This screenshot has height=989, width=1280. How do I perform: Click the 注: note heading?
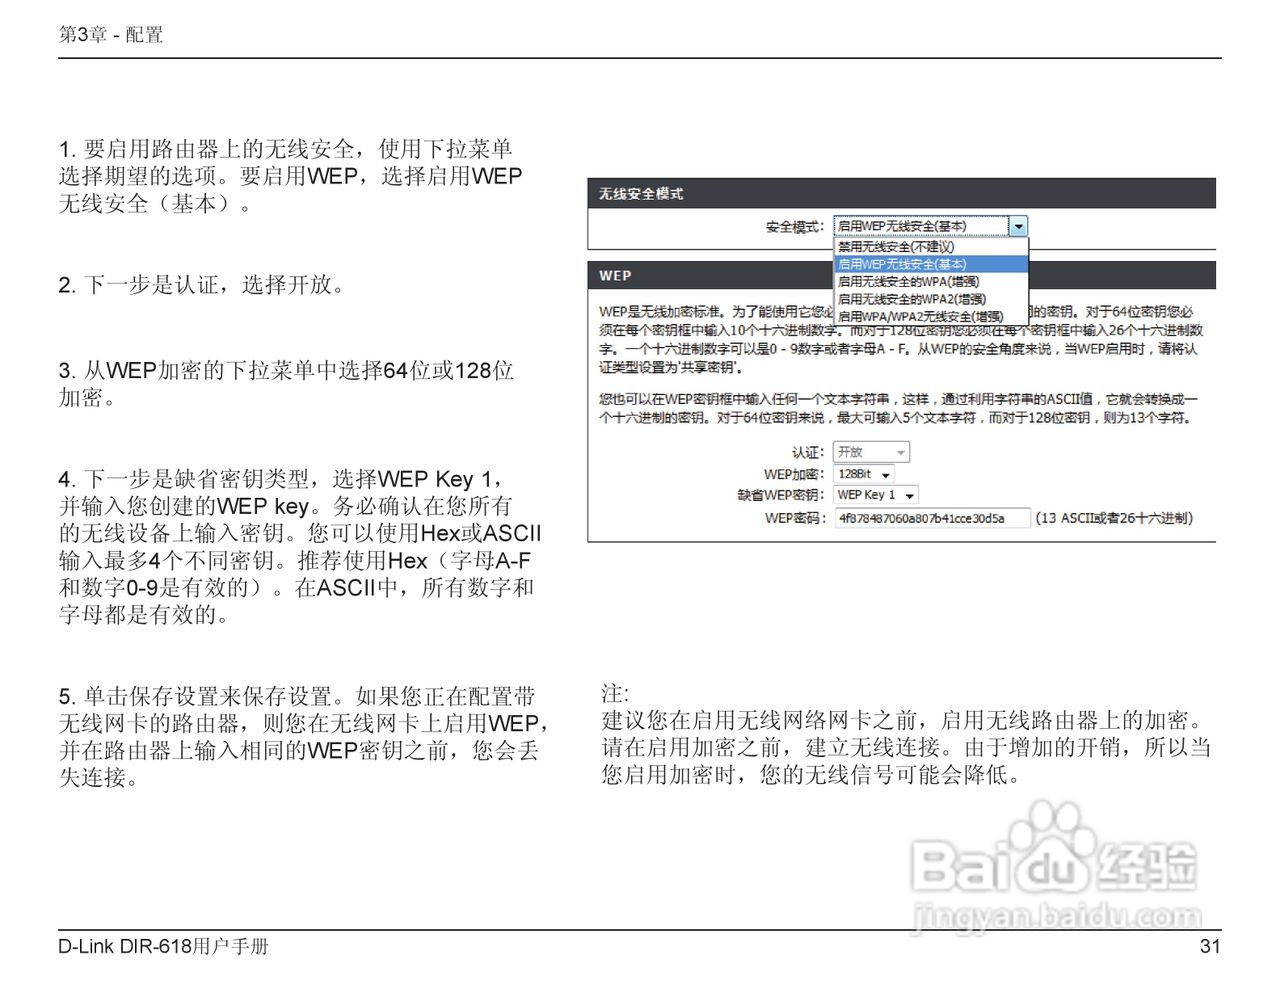615,694
